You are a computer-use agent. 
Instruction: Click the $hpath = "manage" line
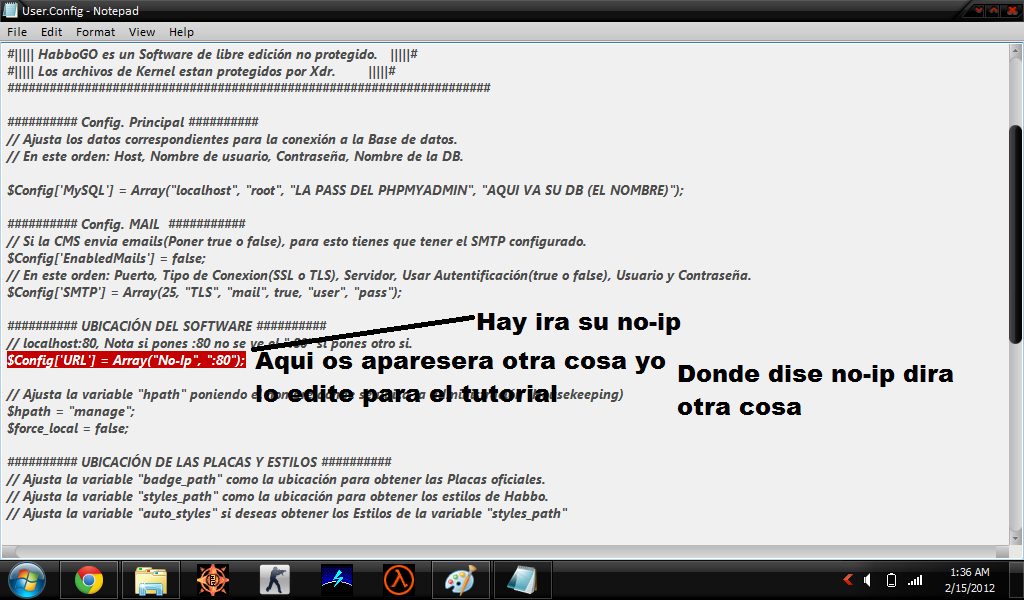click(x=71, y=411)
